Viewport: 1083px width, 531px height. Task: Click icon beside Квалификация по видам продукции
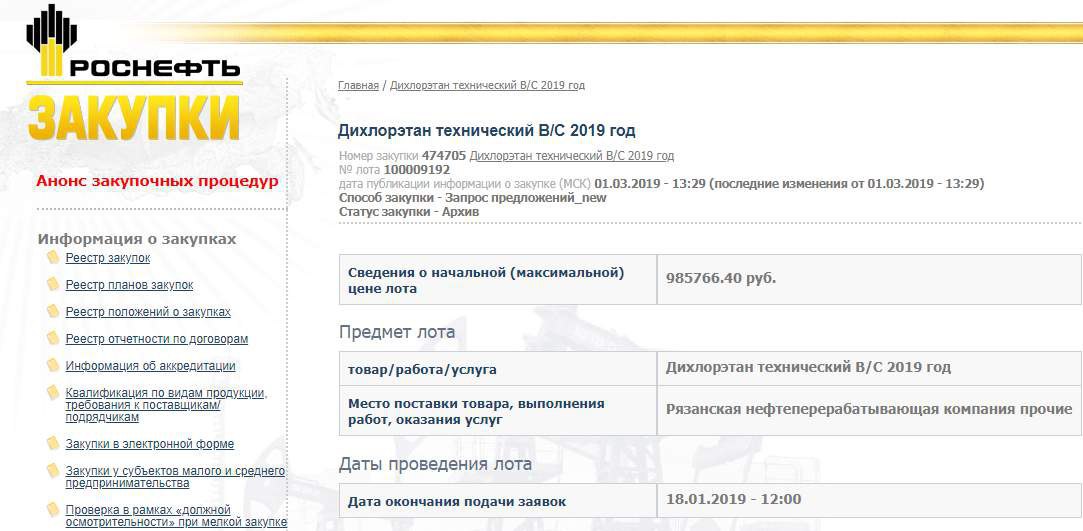[x=53, y=392]
